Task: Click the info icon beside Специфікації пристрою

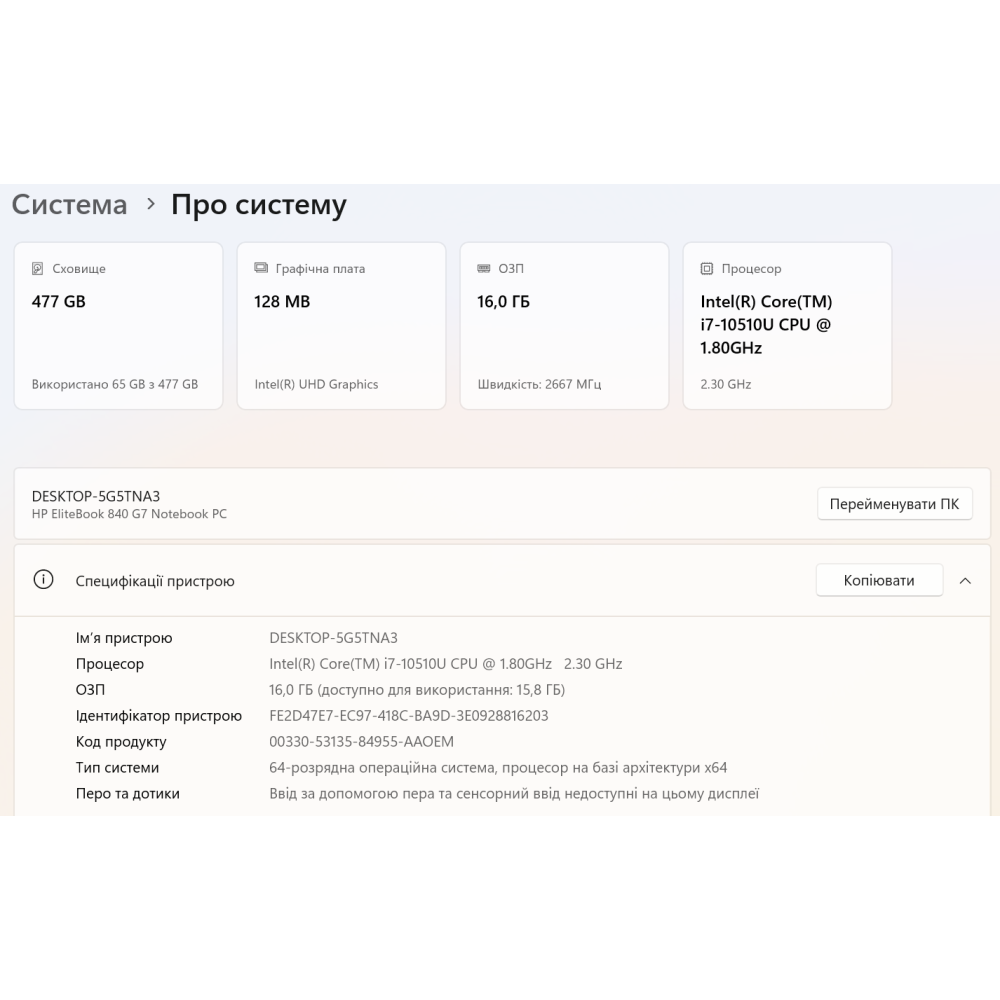Action: point(43,580)
